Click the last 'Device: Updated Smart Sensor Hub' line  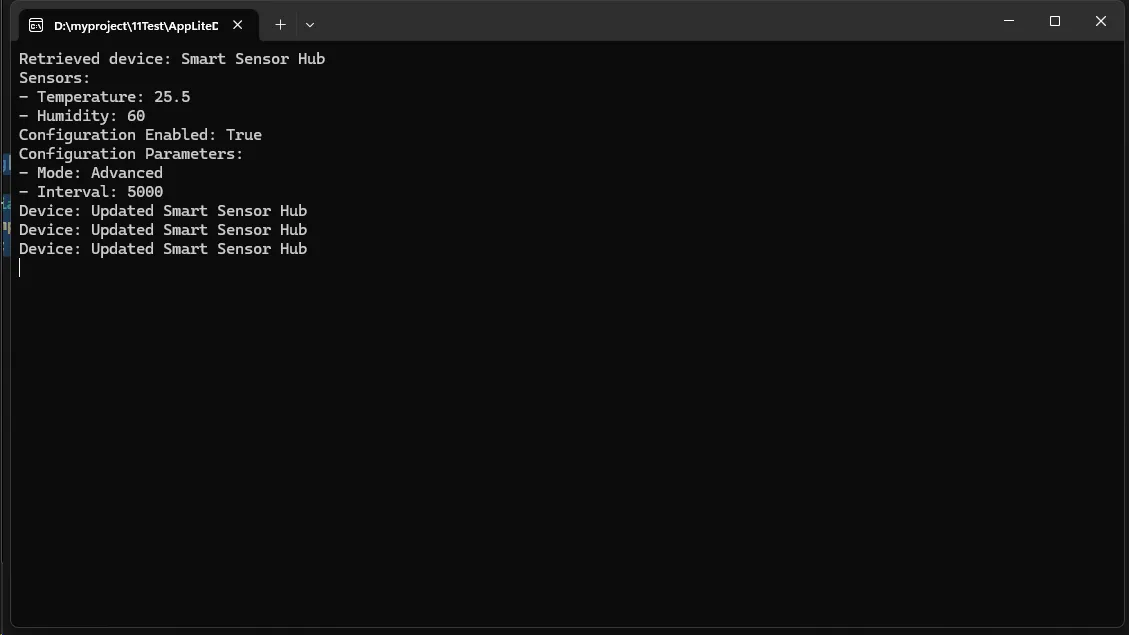pyautogui.click(x=163, y=249)
